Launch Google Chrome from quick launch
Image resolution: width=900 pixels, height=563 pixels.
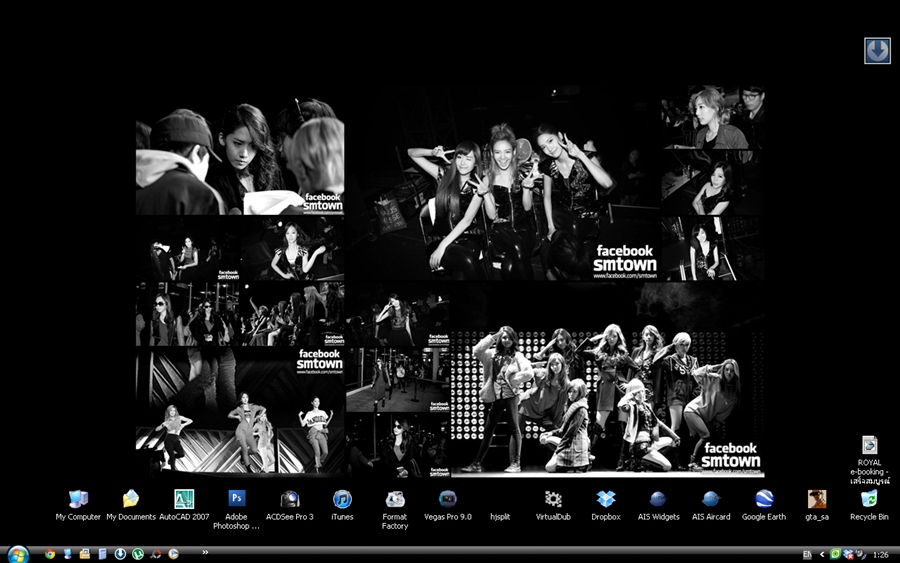coord(50,554)
